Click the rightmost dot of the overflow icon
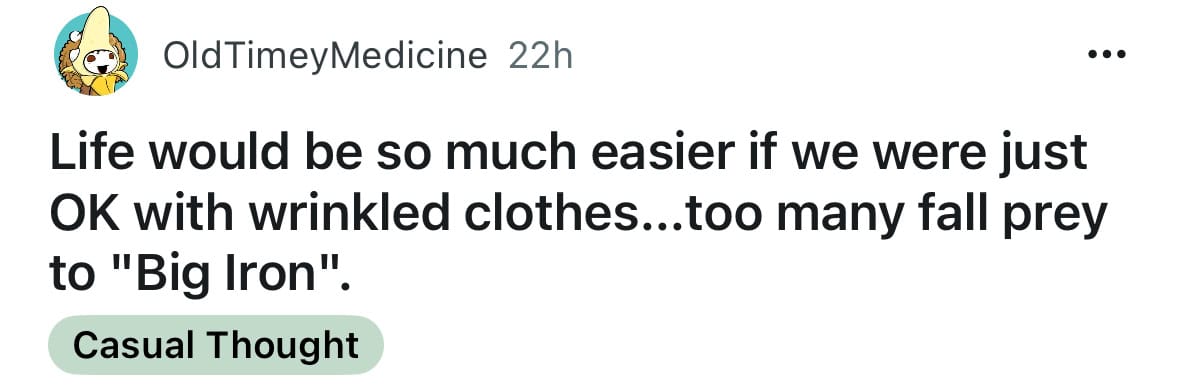 tap(1121, 54)
